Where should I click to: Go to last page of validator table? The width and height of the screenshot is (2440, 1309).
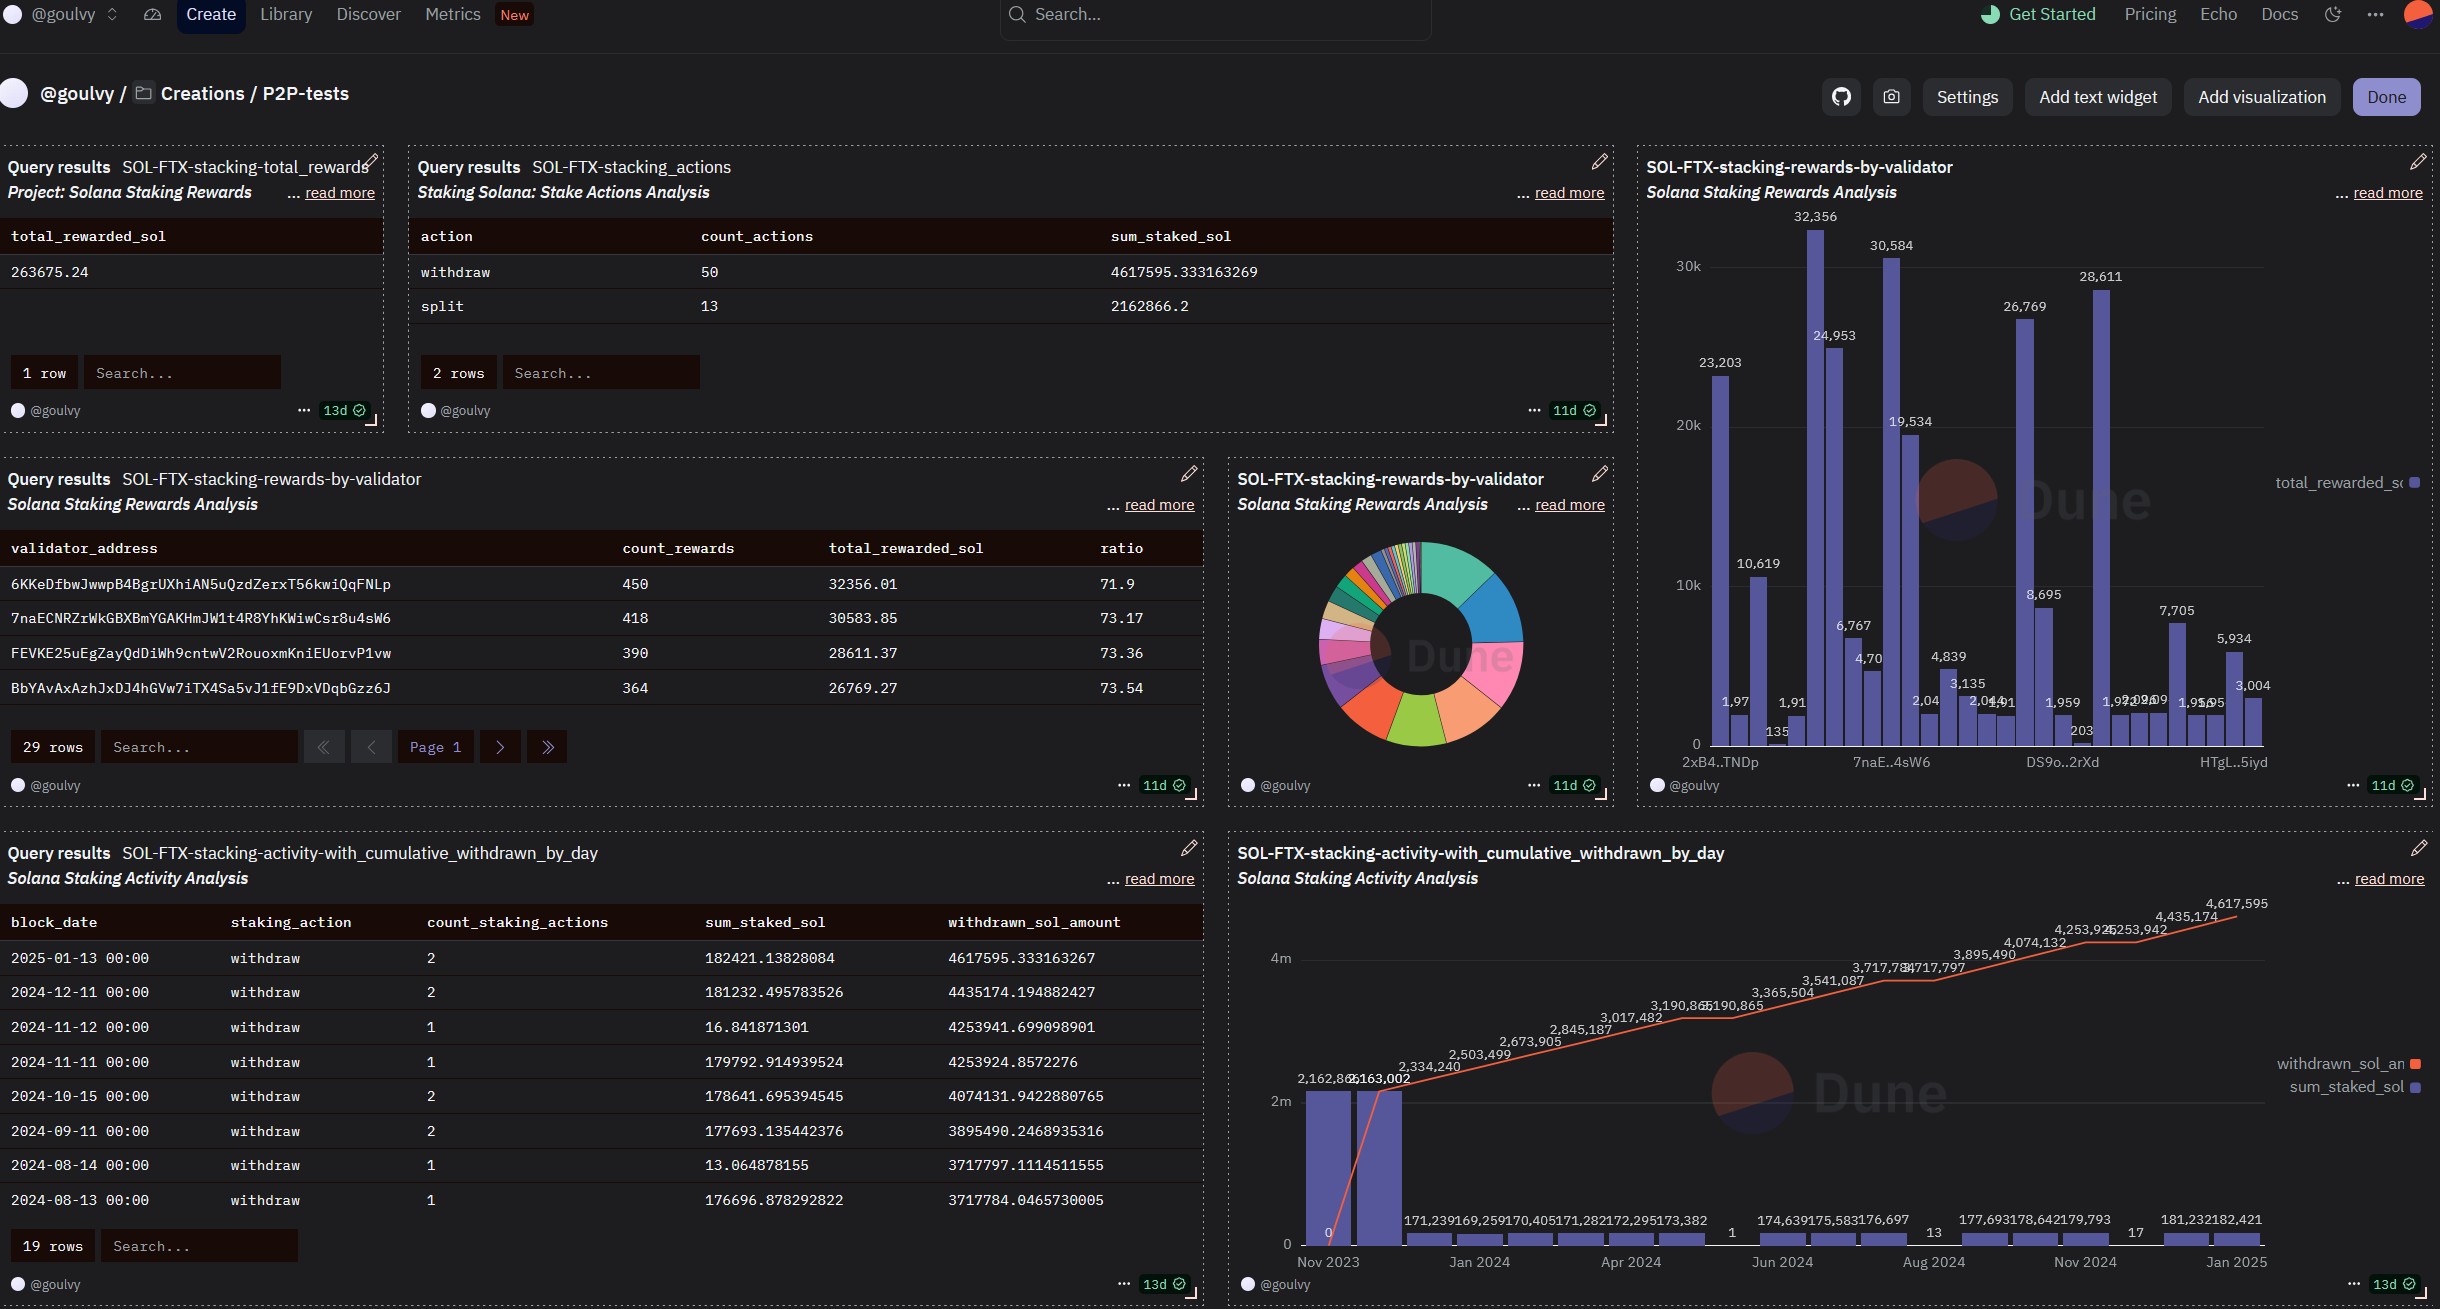pyautogui.click(x=547, y=747)
